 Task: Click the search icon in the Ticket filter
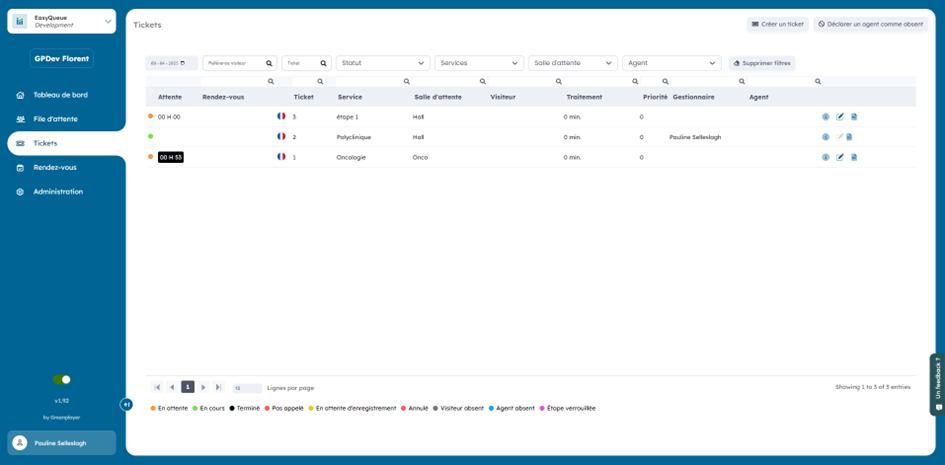[323, 63]
